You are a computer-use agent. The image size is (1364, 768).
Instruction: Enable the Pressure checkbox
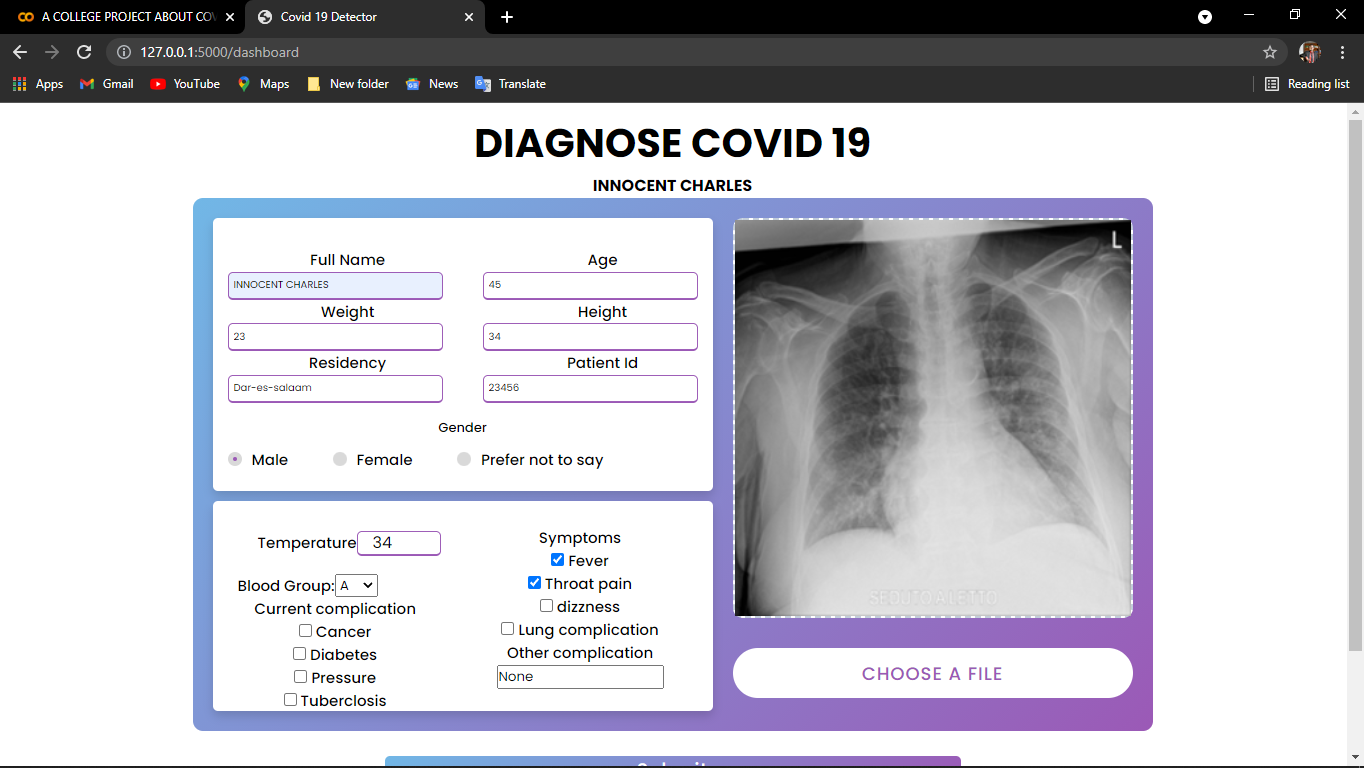click(x=301, y=677)
